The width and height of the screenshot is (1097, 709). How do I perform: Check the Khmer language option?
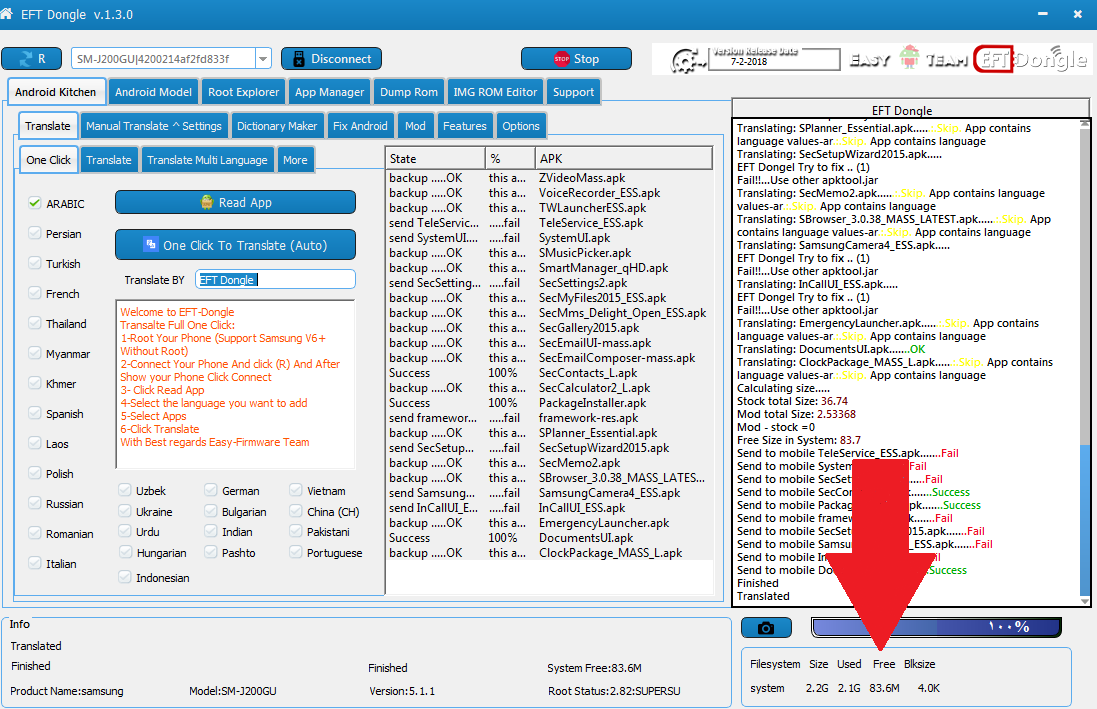click(34, 384)
